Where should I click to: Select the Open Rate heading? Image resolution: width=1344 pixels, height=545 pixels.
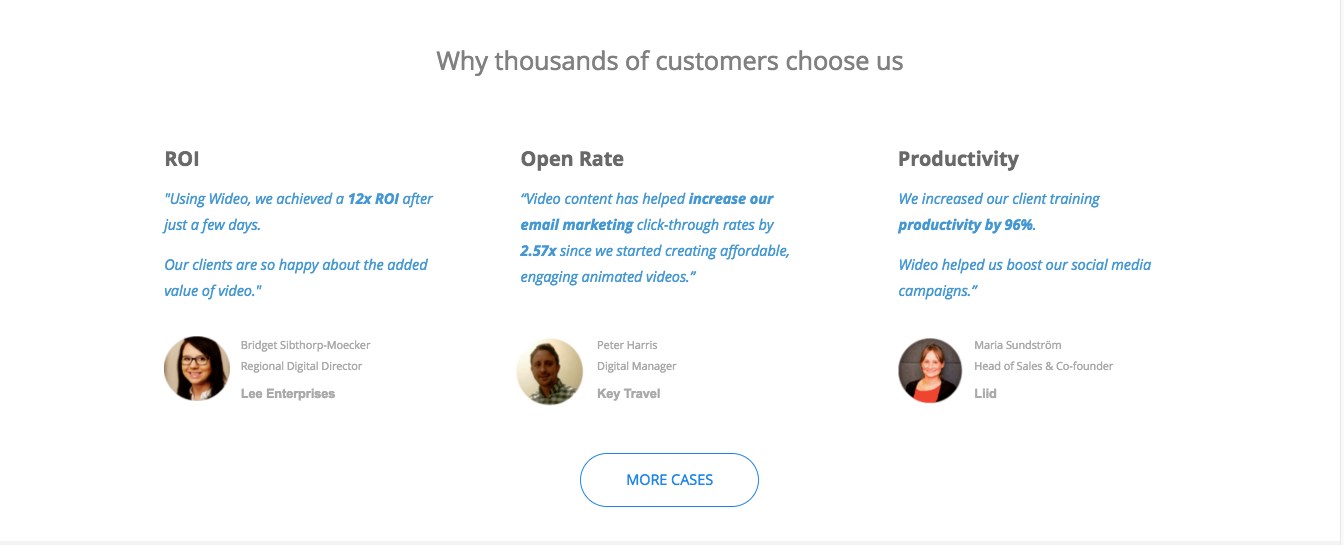[572, 159]
